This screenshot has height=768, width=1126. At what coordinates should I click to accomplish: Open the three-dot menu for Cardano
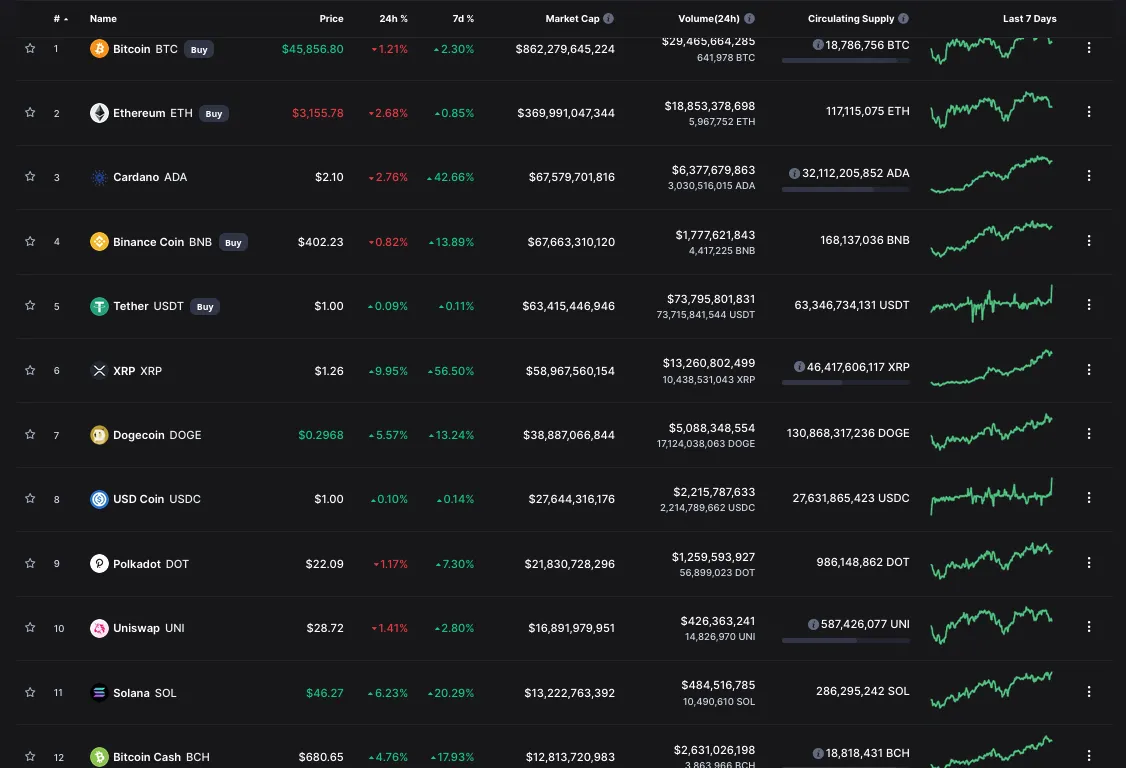1089,175
